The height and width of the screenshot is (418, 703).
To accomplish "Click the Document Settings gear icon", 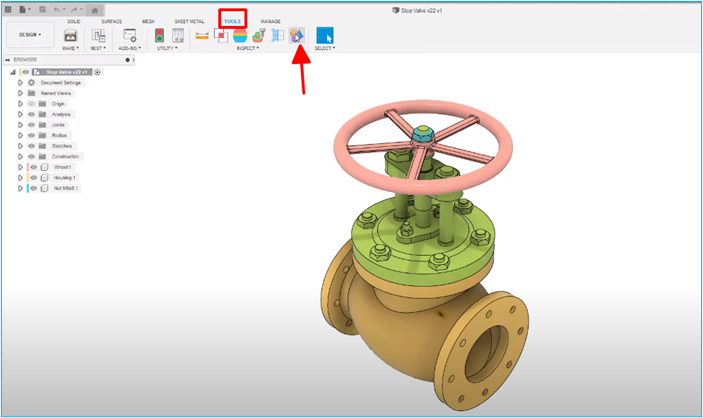I will click(31, 83).
